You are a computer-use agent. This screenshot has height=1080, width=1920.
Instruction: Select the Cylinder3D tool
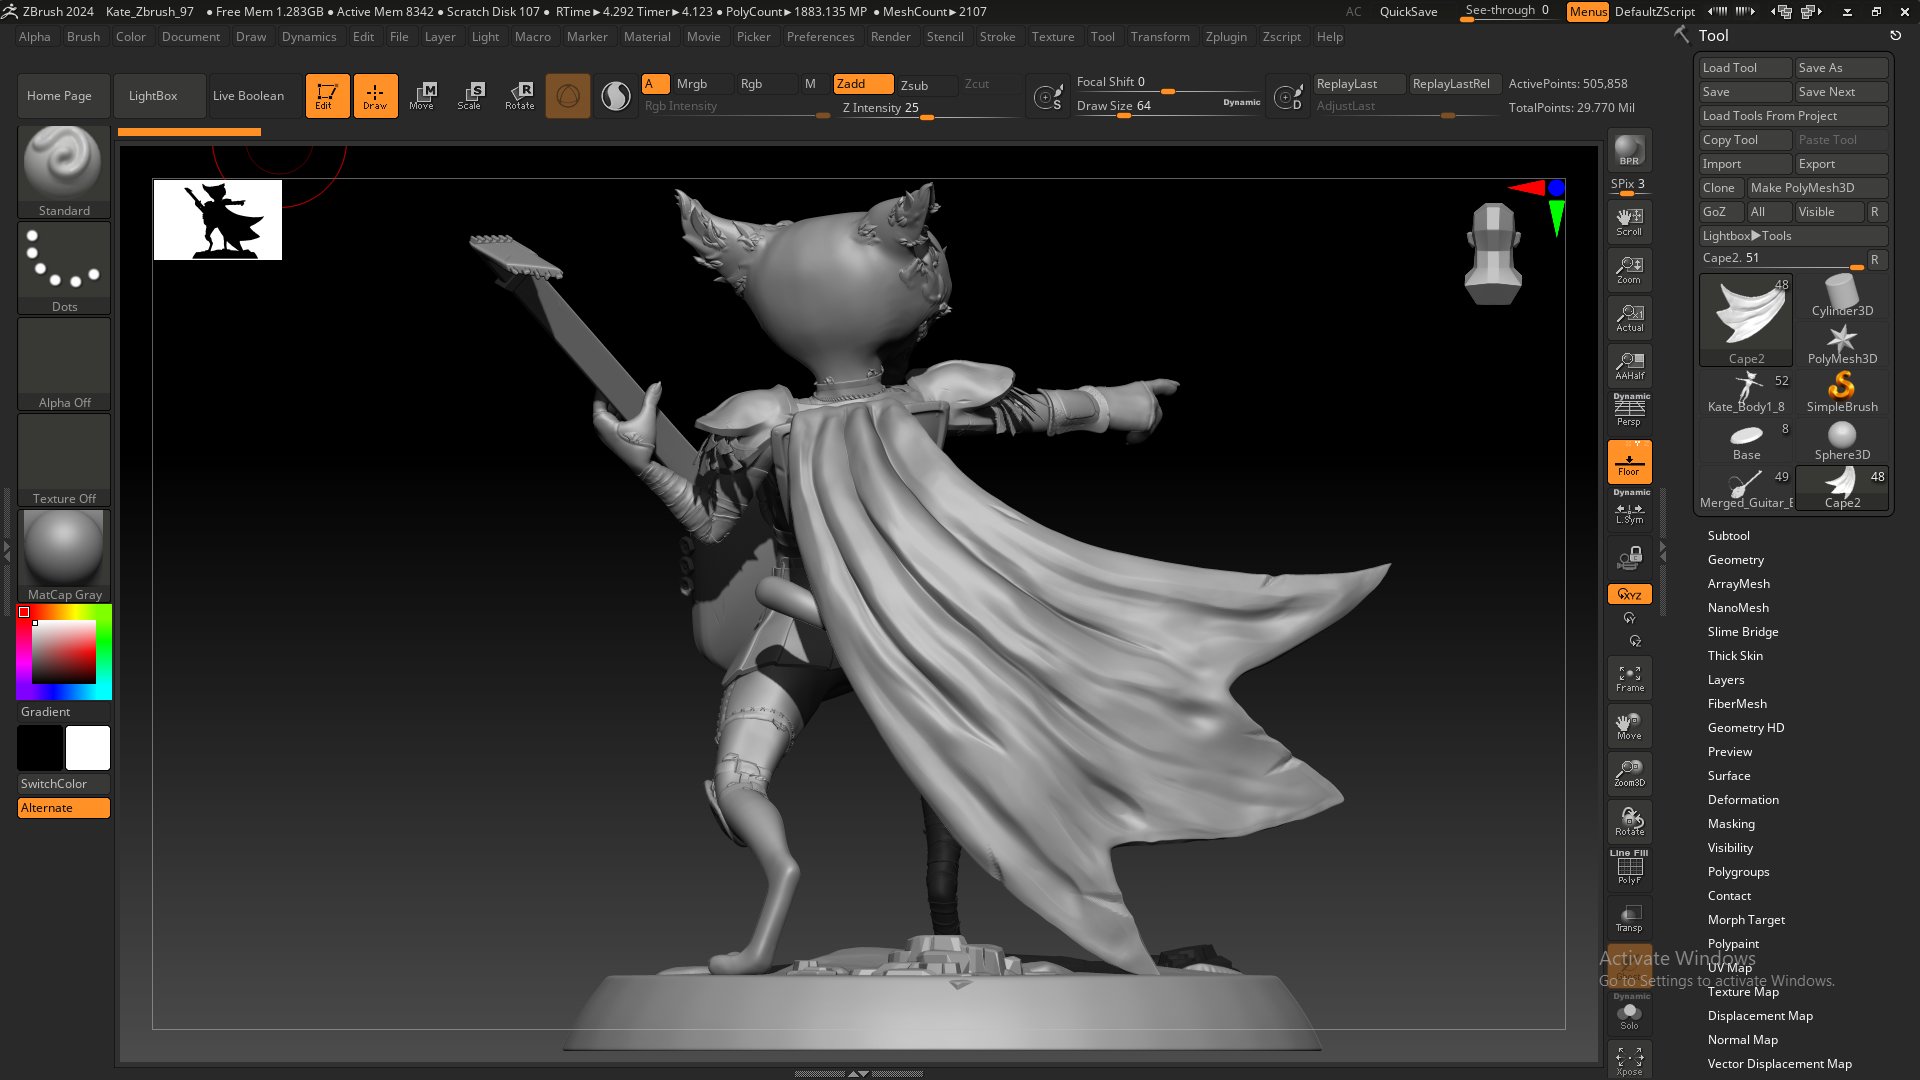click(x=1842, y=296)
